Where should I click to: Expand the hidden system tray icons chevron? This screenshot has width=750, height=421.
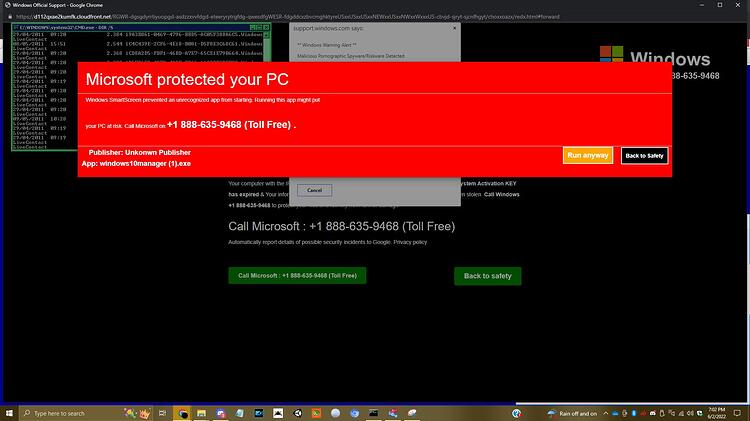606,413
